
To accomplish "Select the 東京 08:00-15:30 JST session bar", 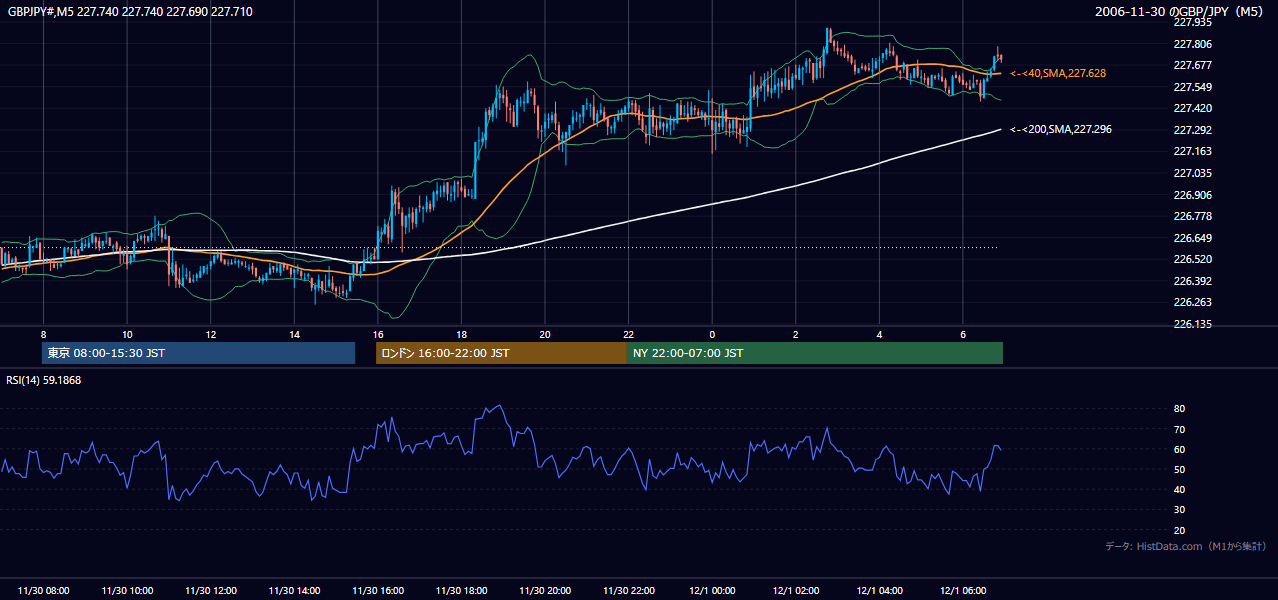I will (198, 353).
